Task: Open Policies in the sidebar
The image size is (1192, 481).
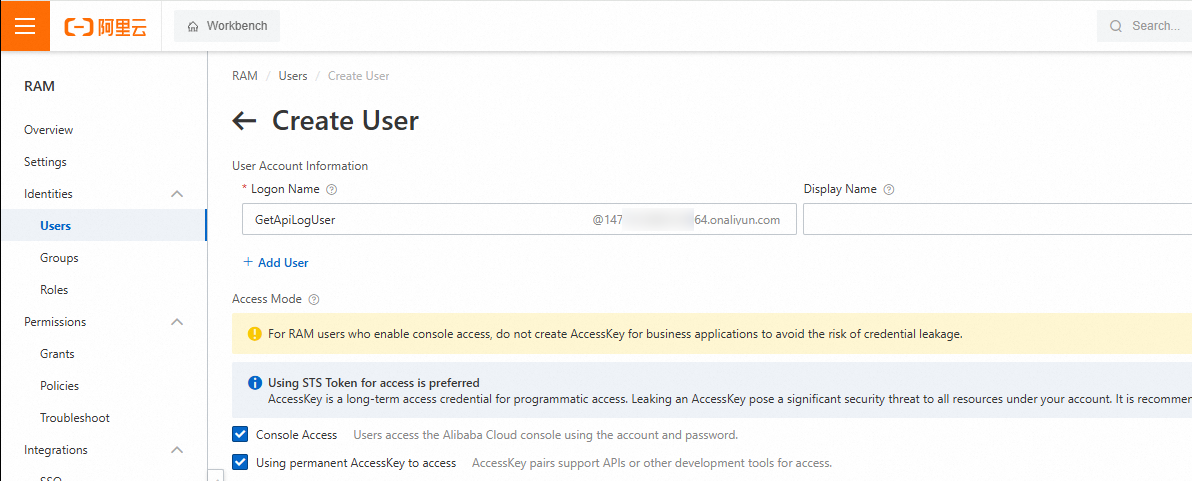Action: 59,386
